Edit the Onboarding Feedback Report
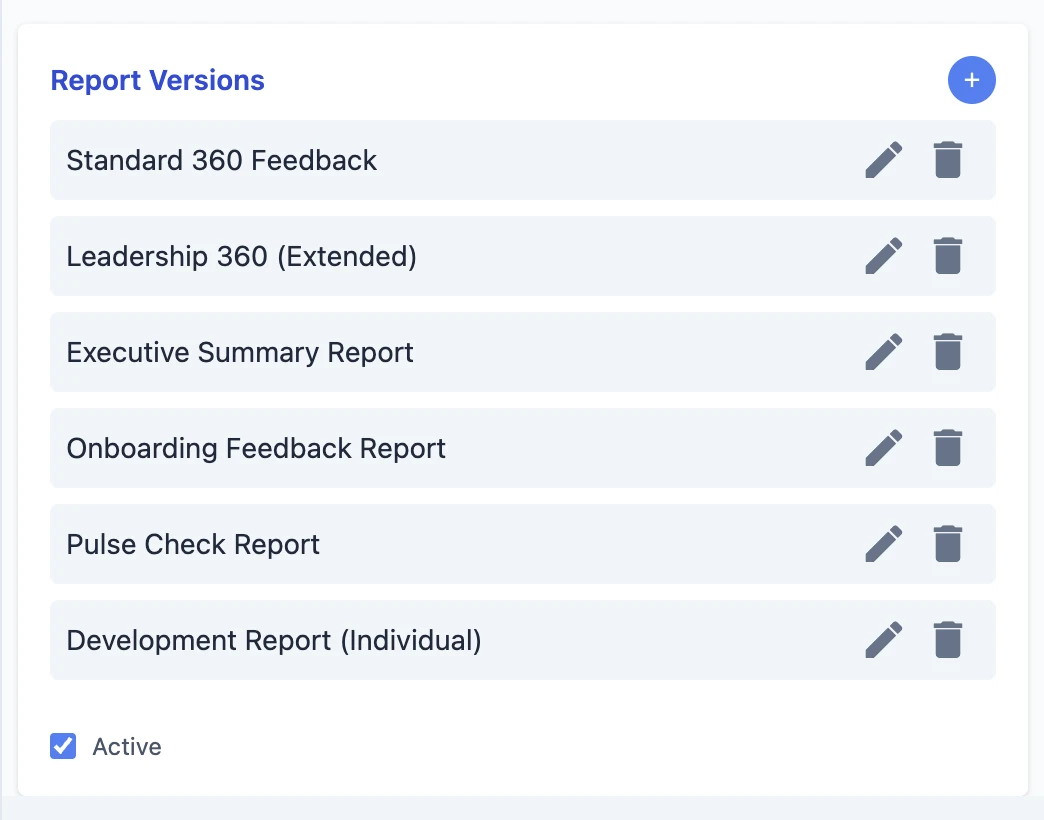Screen dimensions: 1044x820 click(883, 448)
